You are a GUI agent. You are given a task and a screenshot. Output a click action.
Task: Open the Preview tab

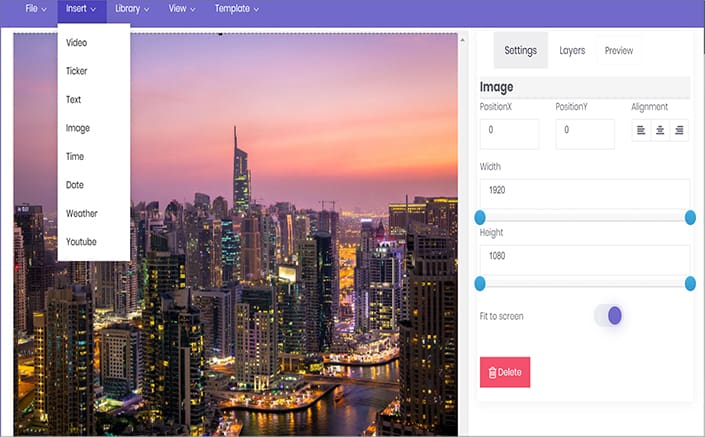click(619, 50)
